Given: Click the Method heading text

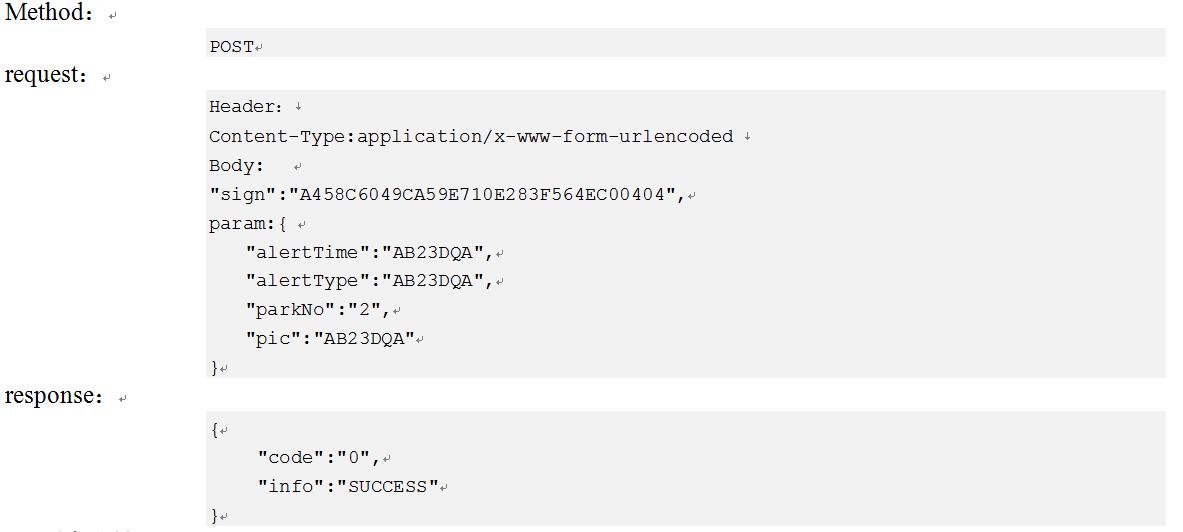Looking at the screenshot, I should click(x=48, y=14).
